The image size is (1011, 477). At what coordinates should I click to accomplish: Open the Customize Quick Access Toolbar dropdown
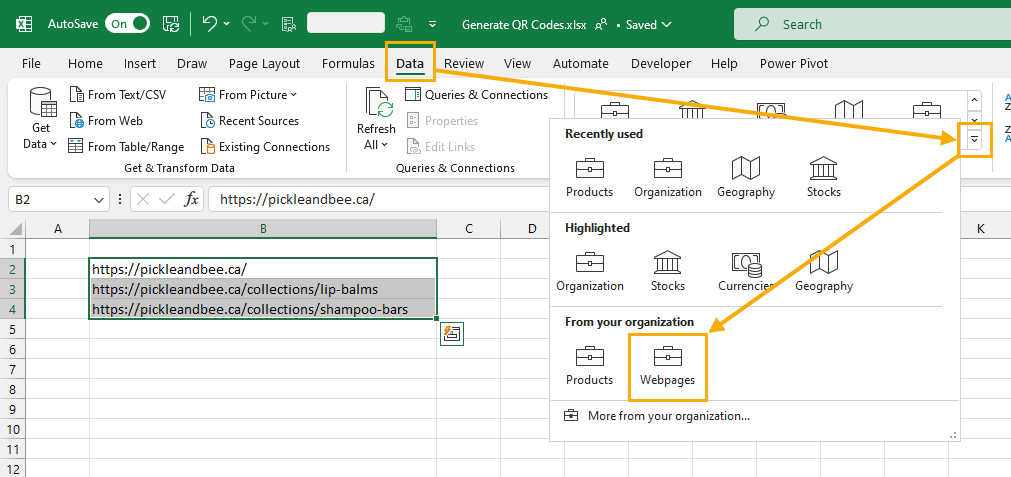[433, 24]
